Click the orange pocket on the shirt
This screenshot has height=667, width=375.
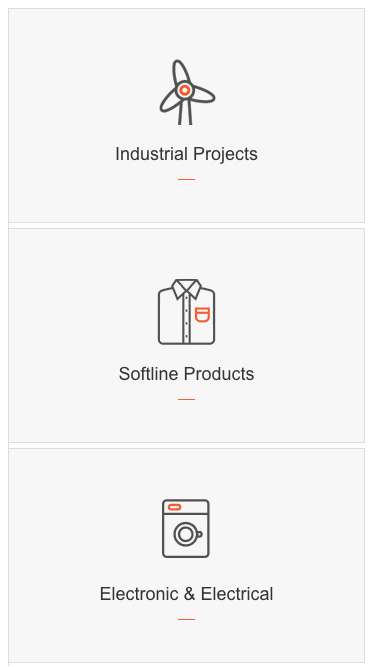(x=202, y=315)
